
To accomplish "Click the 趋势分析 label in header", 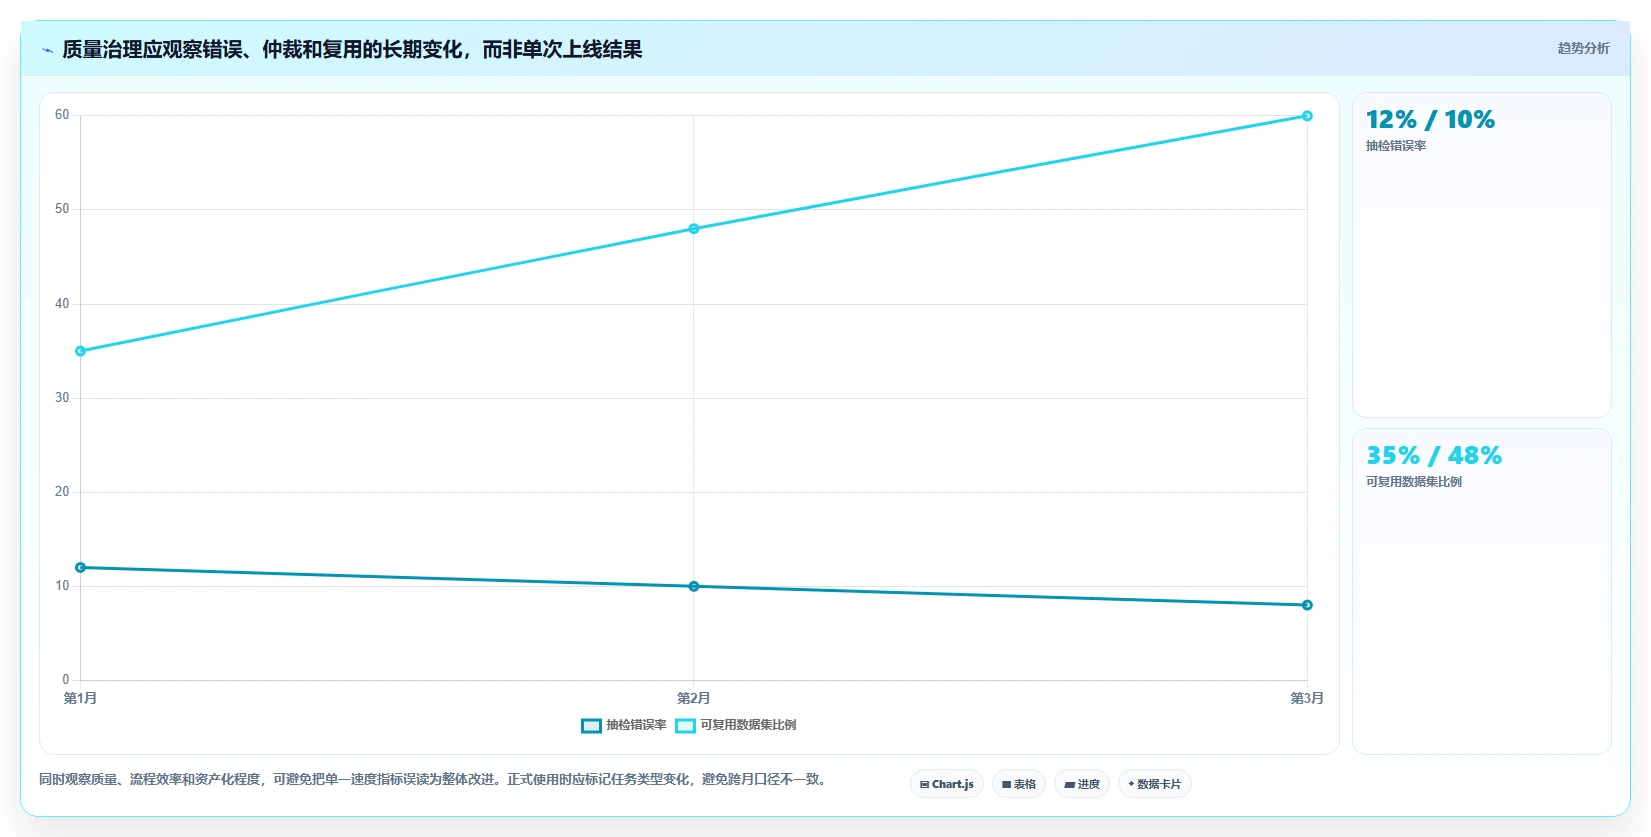I will coord(1583,48).
